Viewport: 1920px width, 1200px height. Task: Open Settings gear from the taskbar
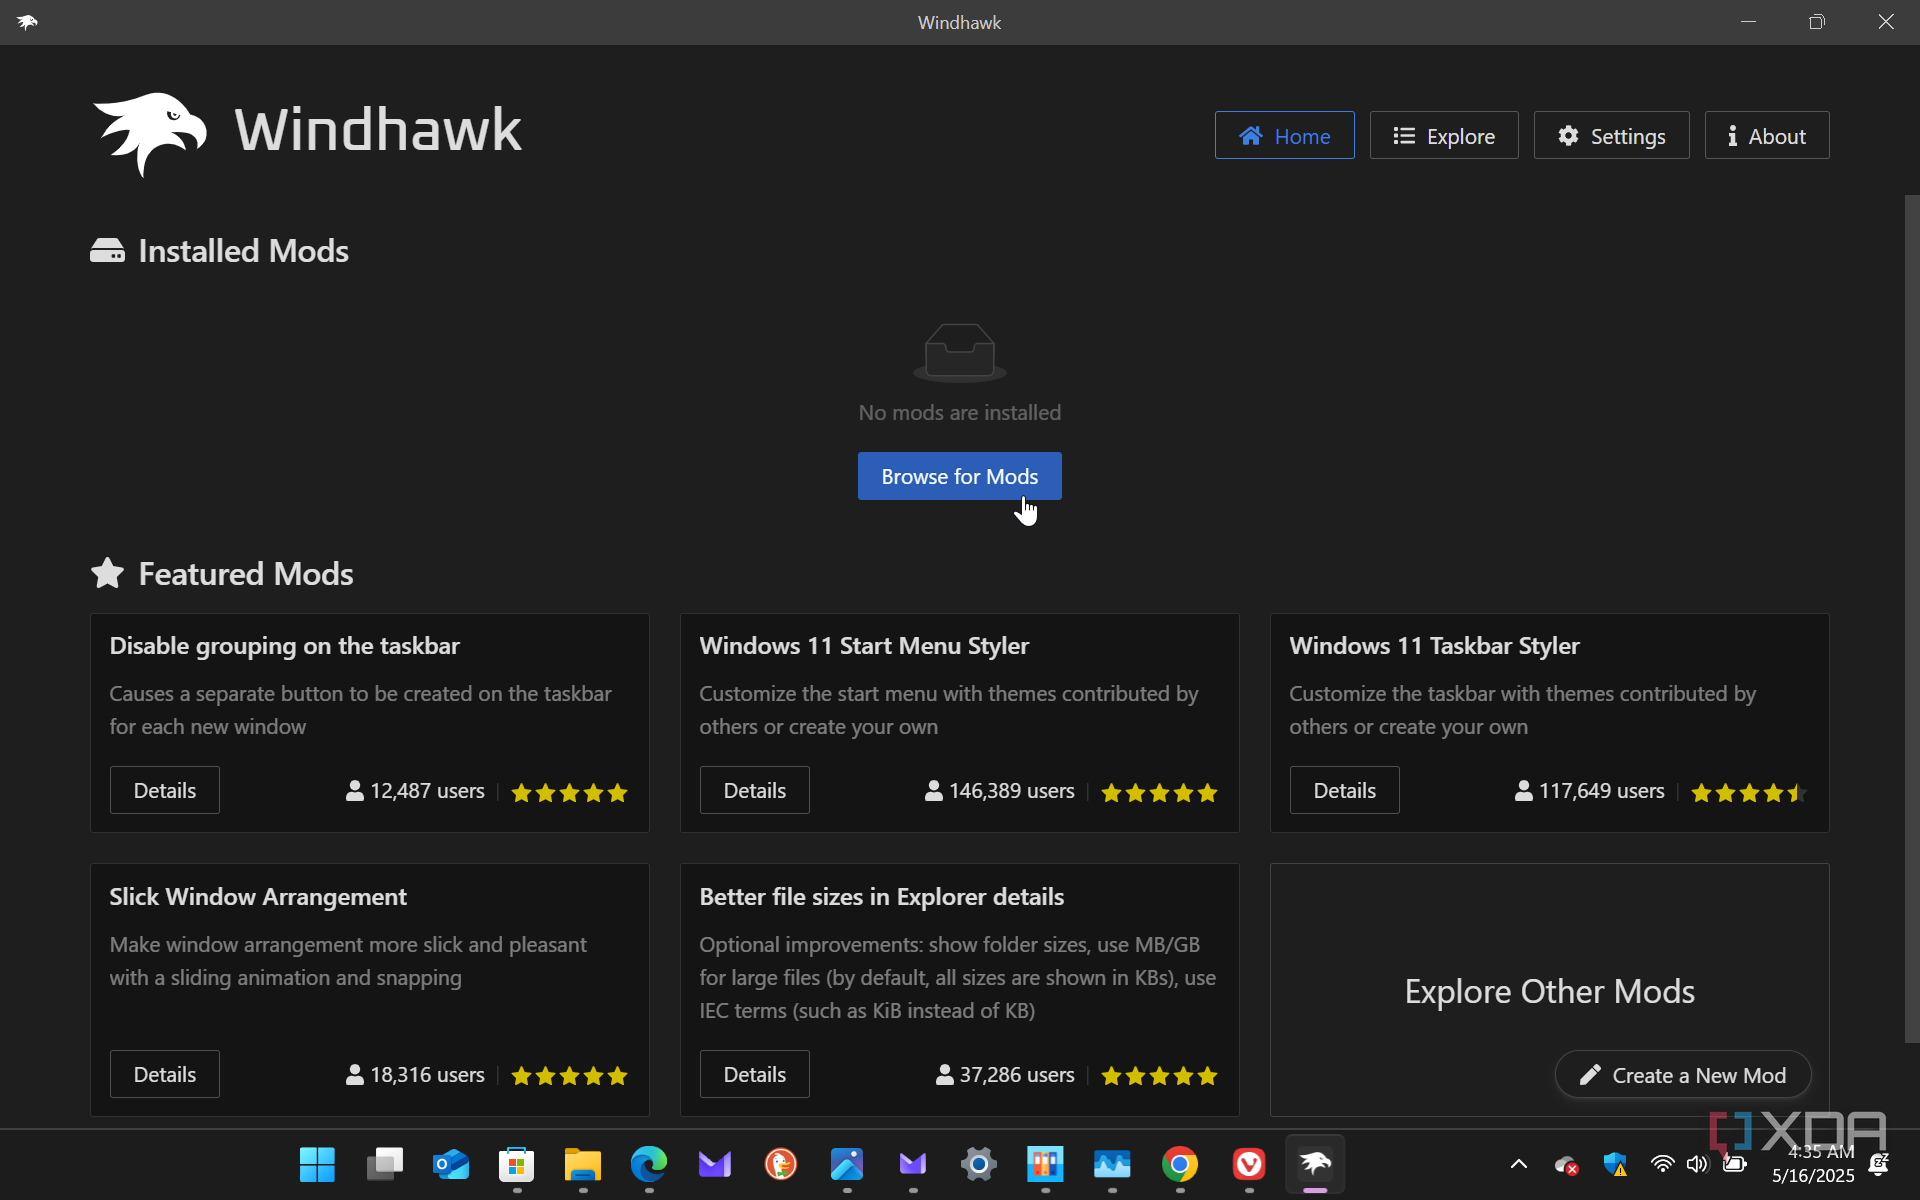click(979, 1164)
